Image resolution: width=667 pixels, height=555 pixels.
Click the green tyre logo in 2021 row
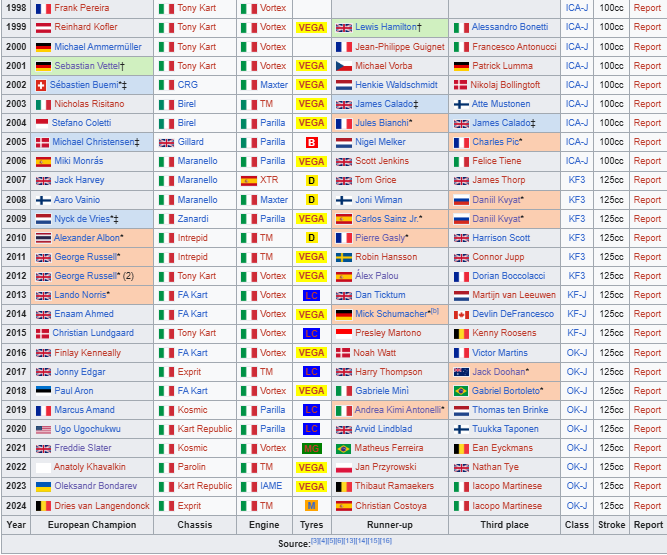click(311, 448)
